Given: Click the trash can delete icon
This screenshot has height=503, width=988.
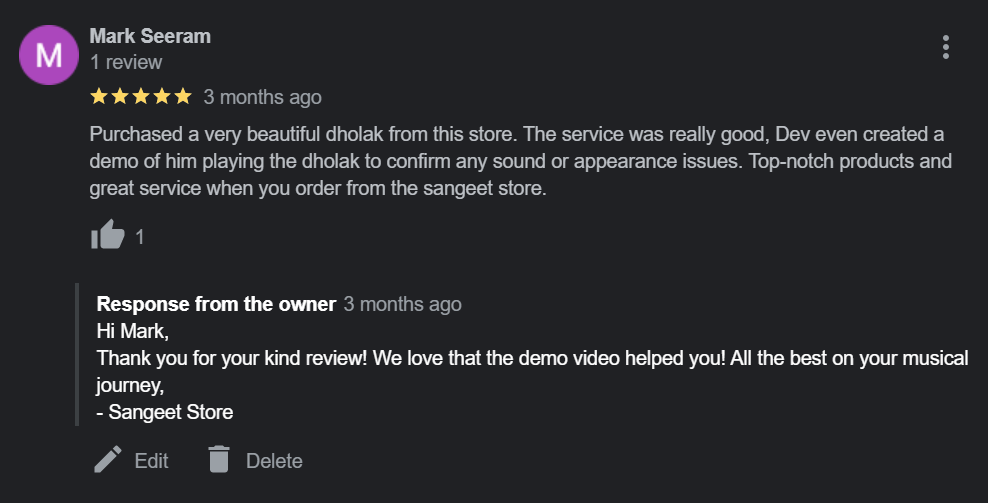Looking at the screenshot, I should 219,460.
